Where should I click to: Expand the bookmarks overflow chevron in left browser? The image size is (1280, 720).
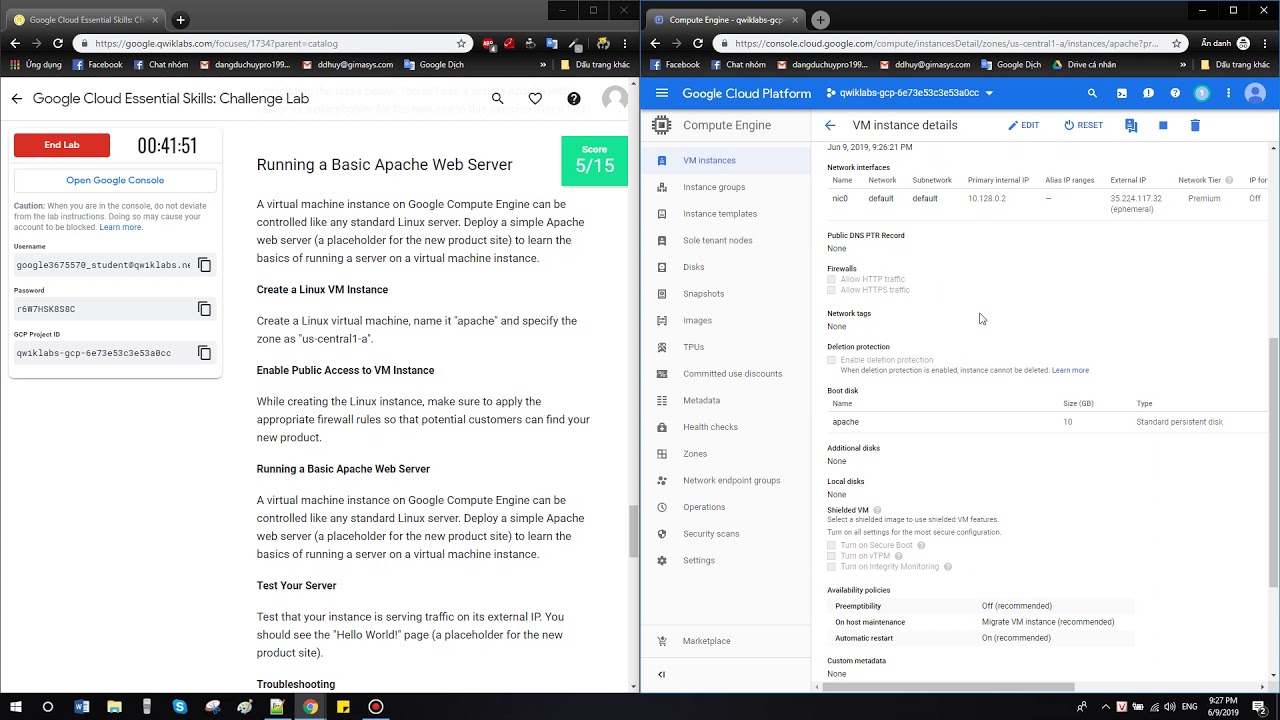[543, 65]
